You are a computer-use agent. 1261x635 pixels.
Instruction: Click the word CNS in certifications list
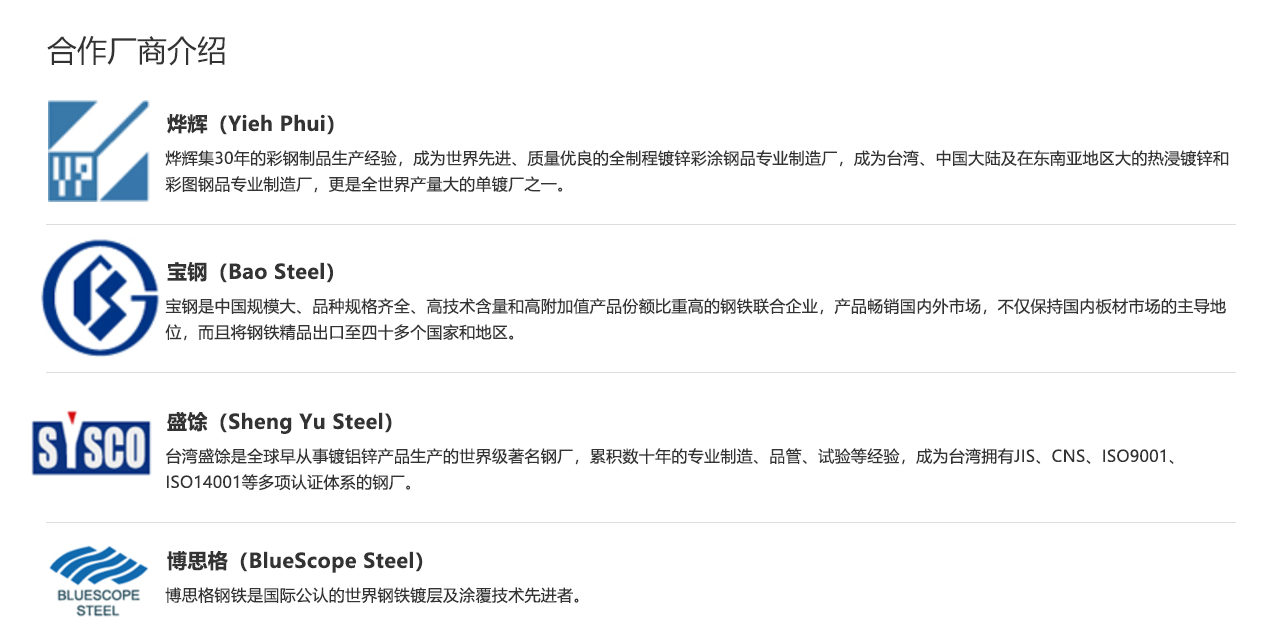[x=1069, y=457]
